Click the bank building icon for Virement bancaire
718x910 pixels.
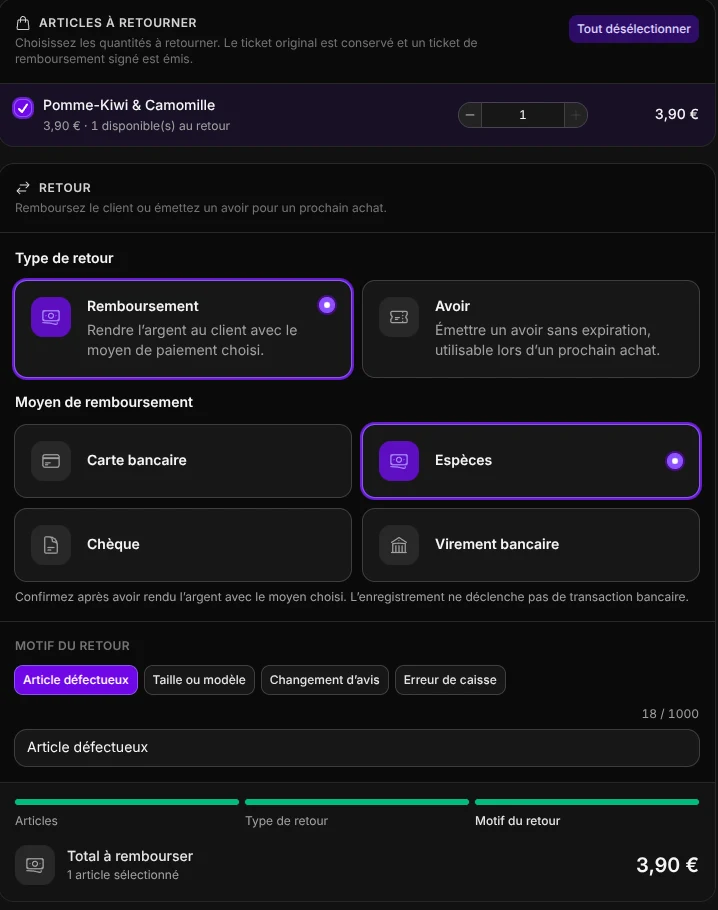click(x=399, y=545)
